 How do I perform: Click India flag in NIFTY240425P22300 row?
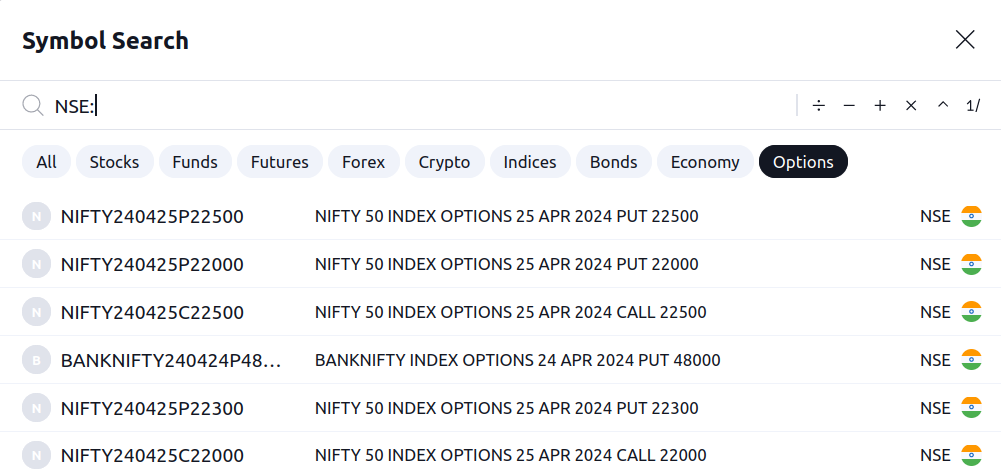click(x=971, y=408)
